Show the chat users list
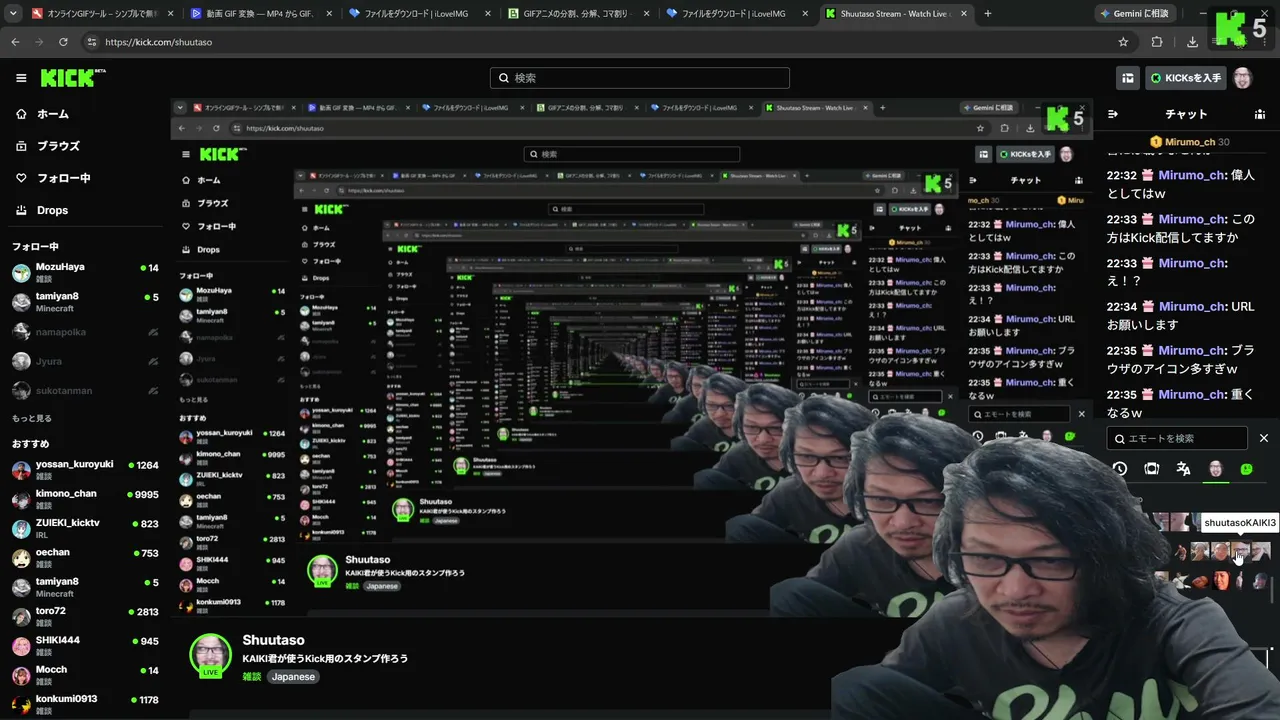The image size is (1280, 720). (1260, 114)
